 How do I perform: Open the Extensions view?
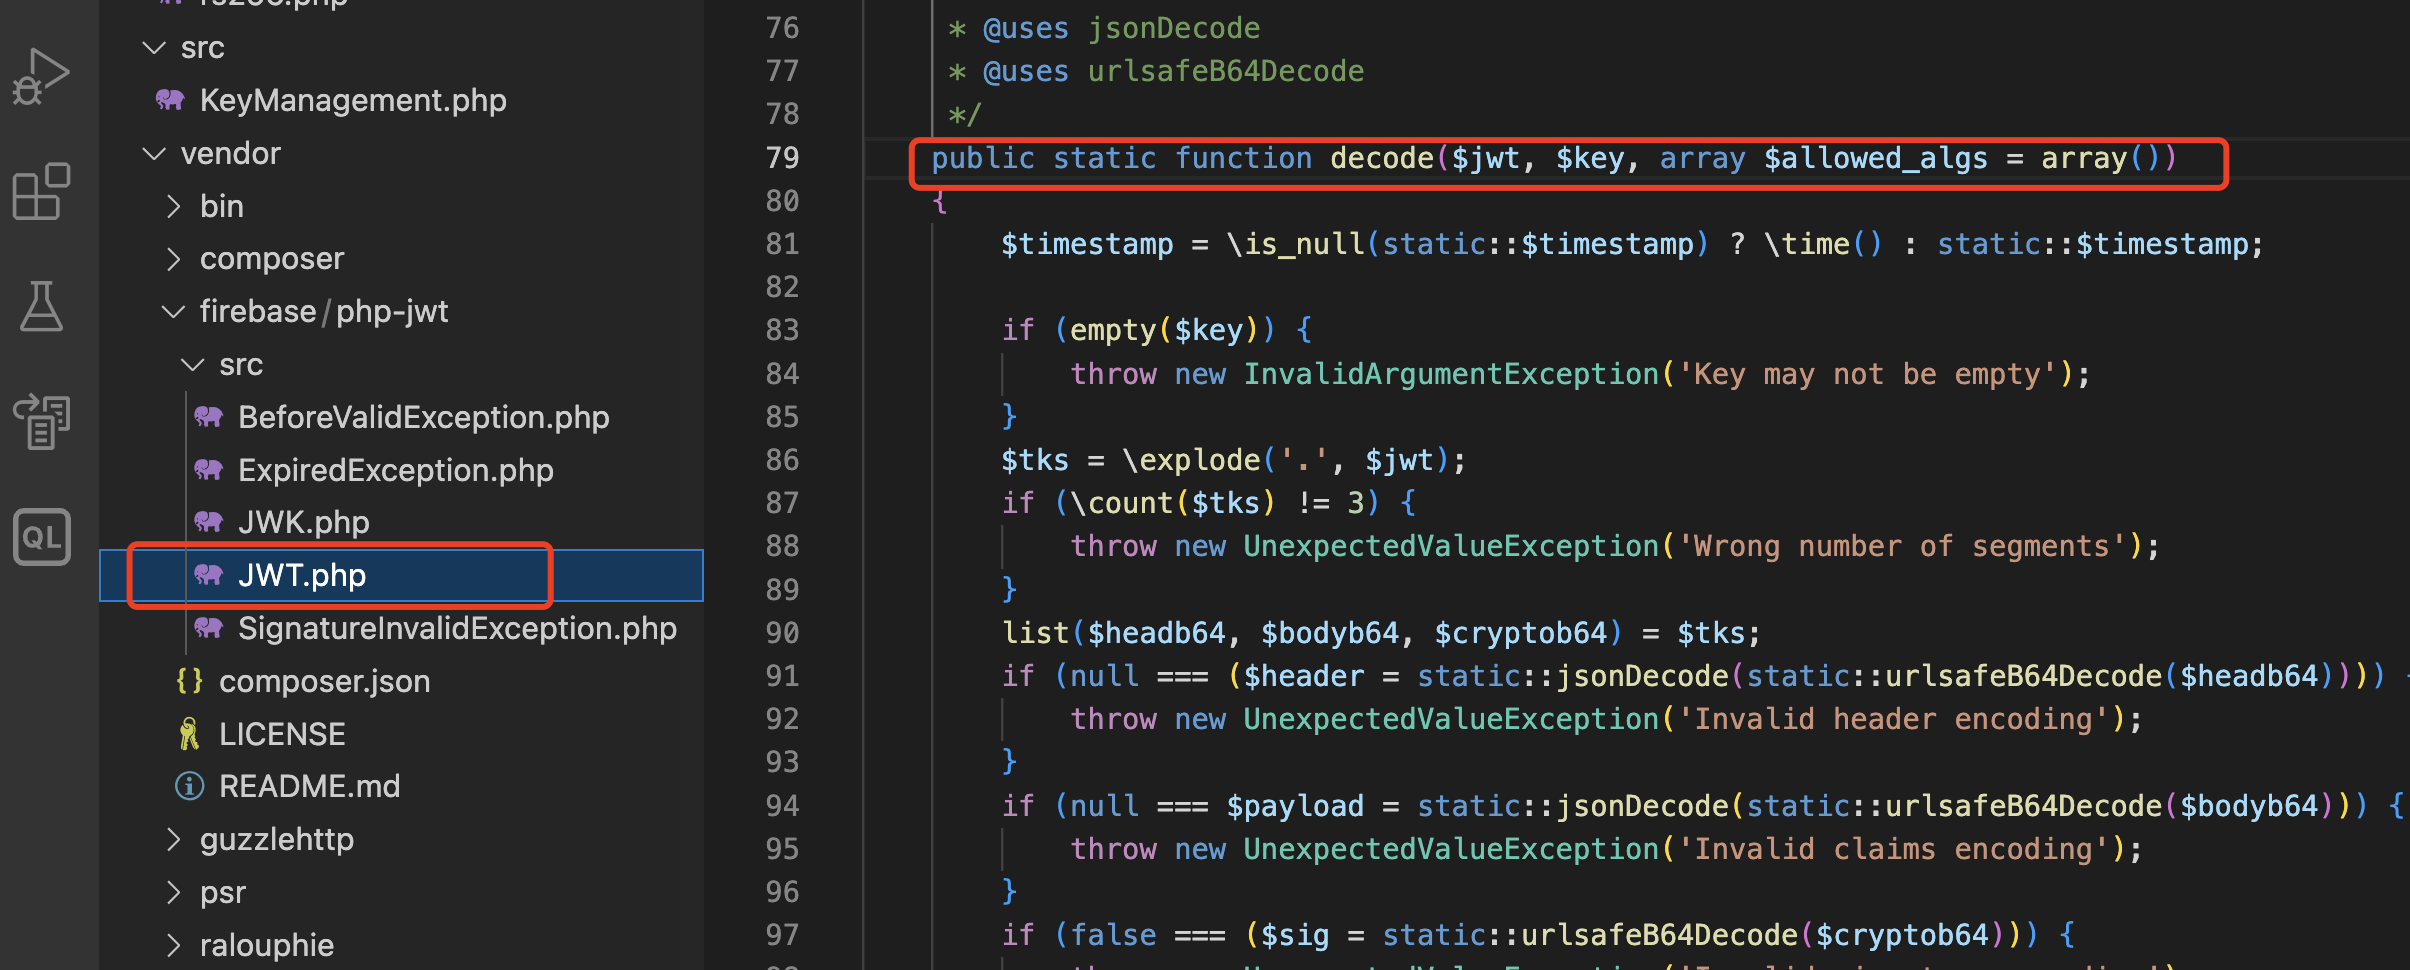[41, 190]
